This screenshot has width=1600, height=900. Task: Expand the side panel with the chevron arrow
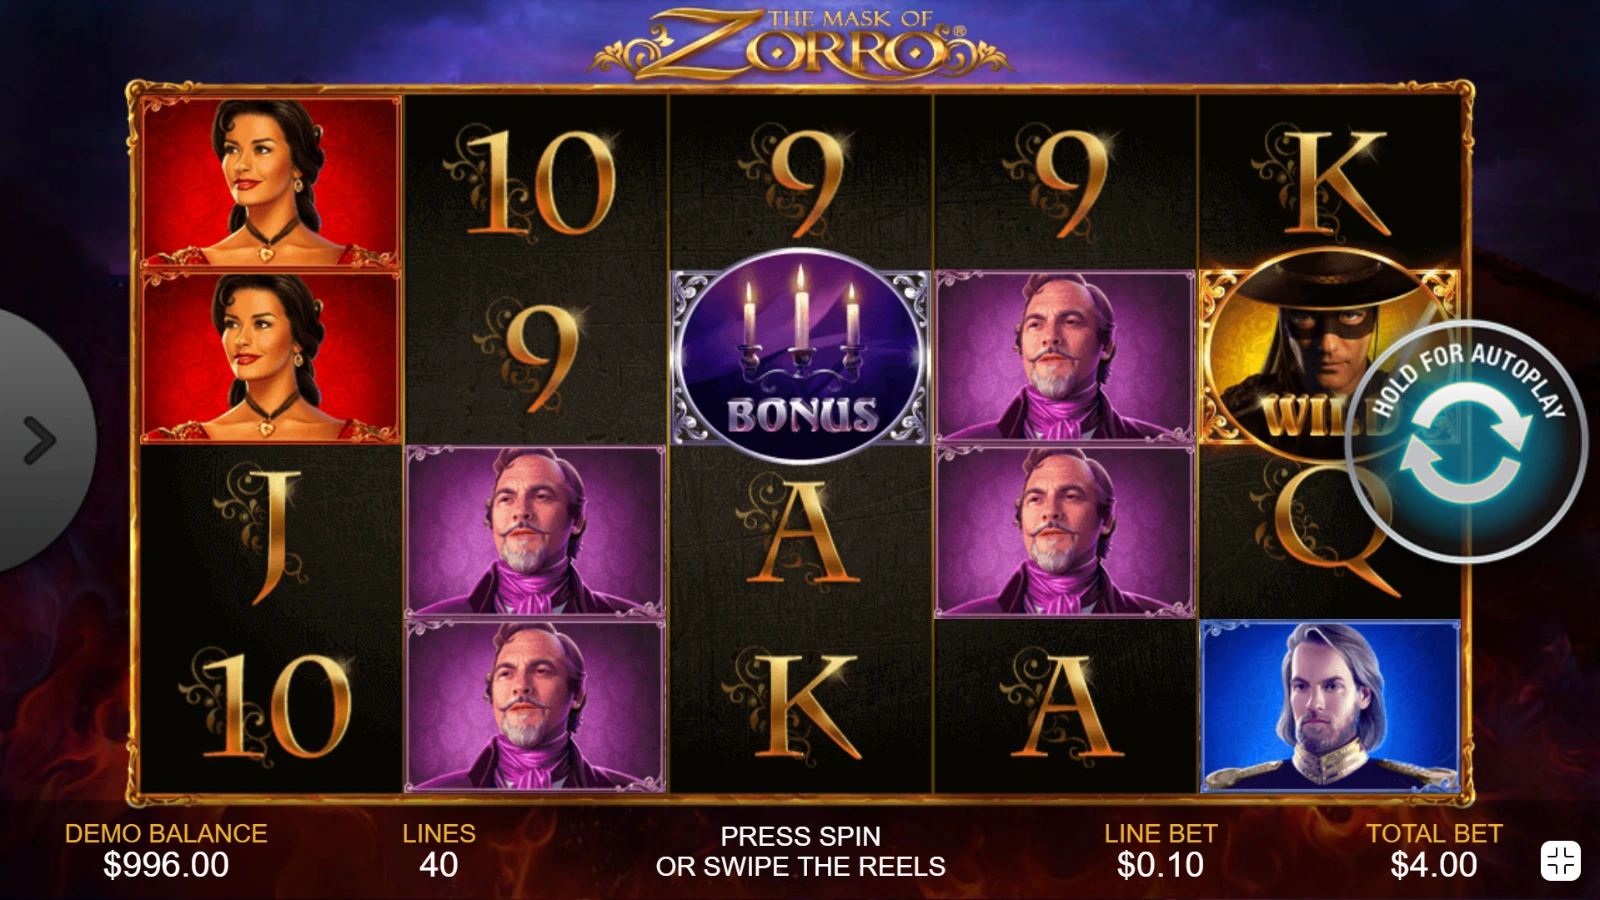38,440
